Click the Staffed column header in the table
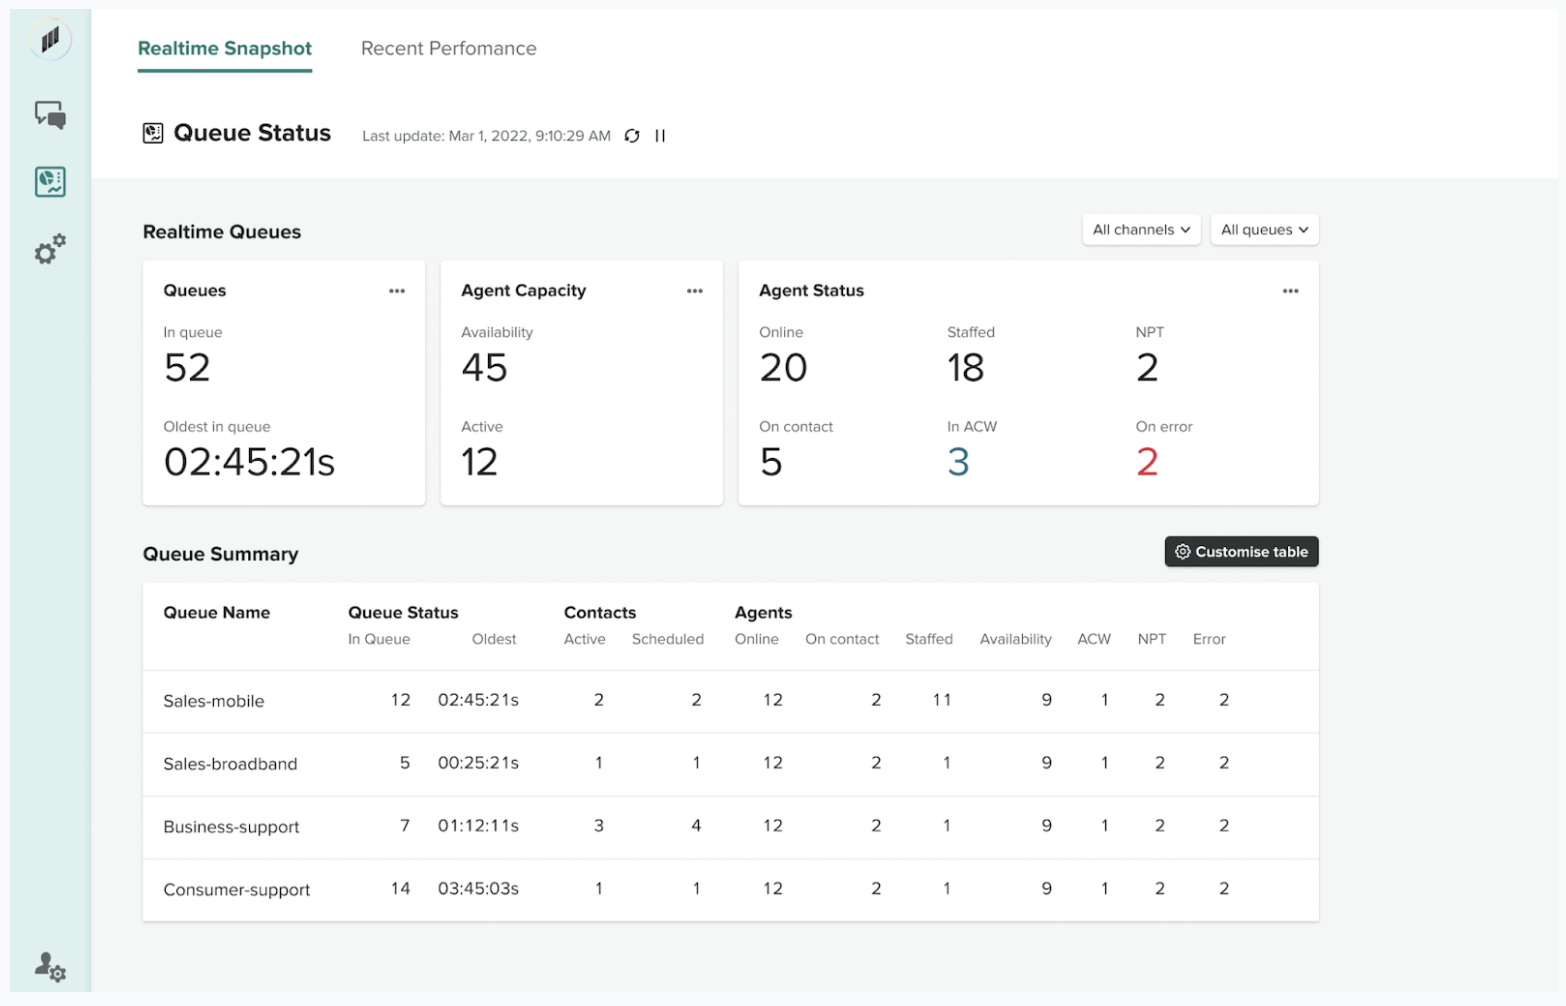Screen dimensions: 1566x1006 (x=929, y=639)
